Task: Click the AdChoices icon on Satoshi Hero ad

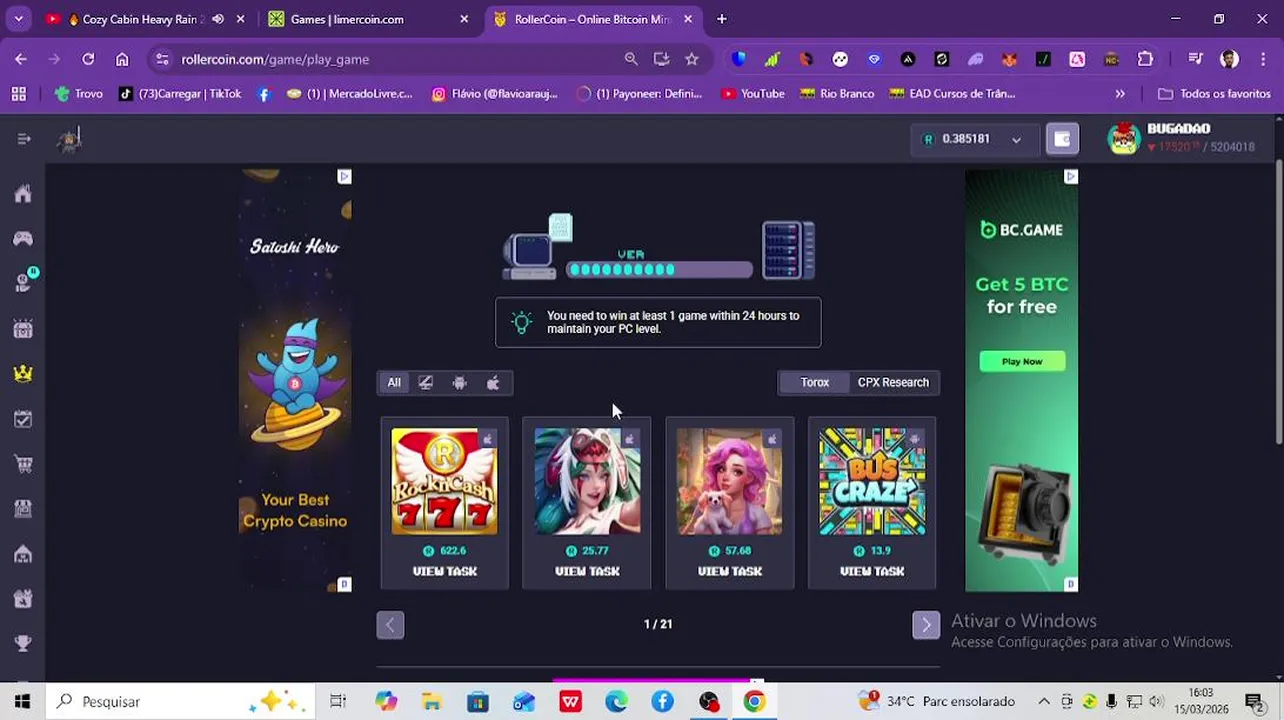Action: (x=344, y=176)
